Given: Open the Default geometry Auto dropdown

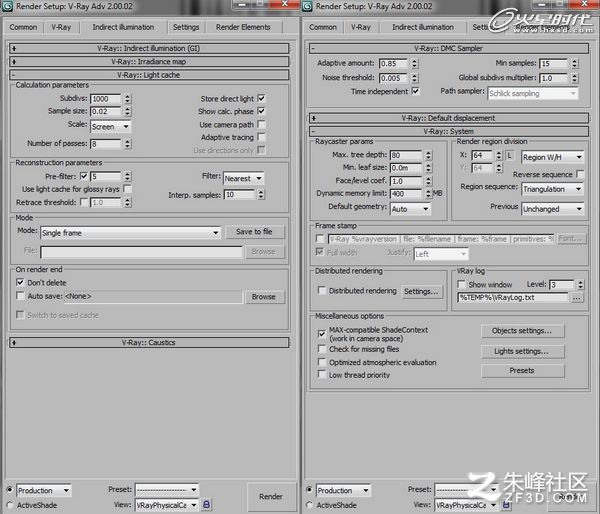Looking at the screenshot, I should pyautogui.click(x=410, y=209).
